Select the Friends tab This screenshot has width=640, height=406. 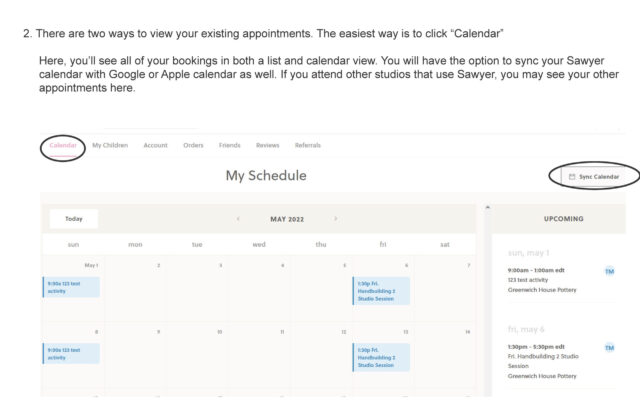[x=229, y=145]
